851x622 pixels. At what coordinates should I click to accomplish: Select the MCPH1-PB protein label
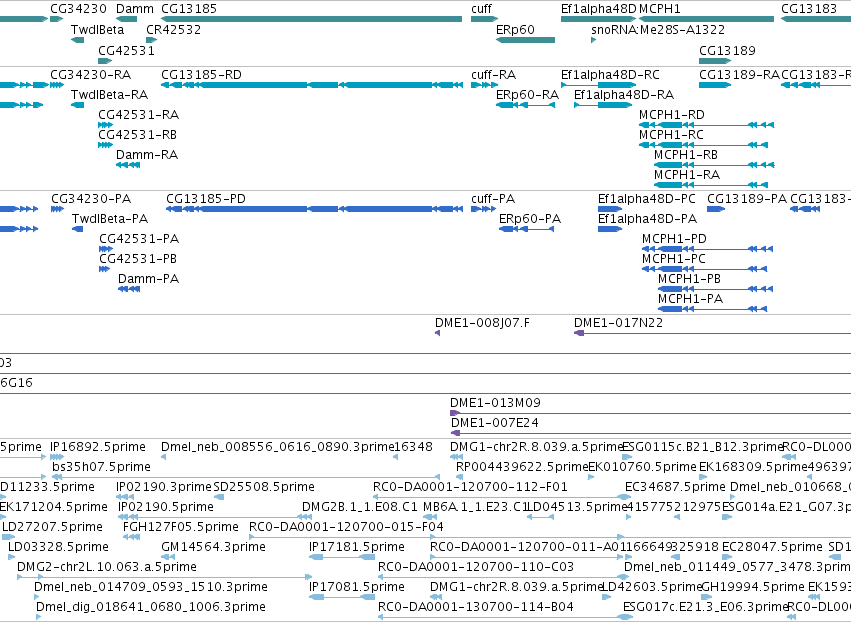(689, 279)
